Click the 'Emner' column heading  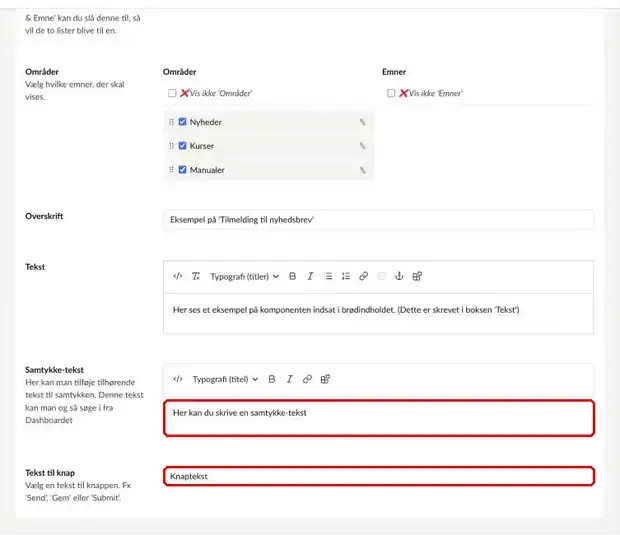(394, 72)
